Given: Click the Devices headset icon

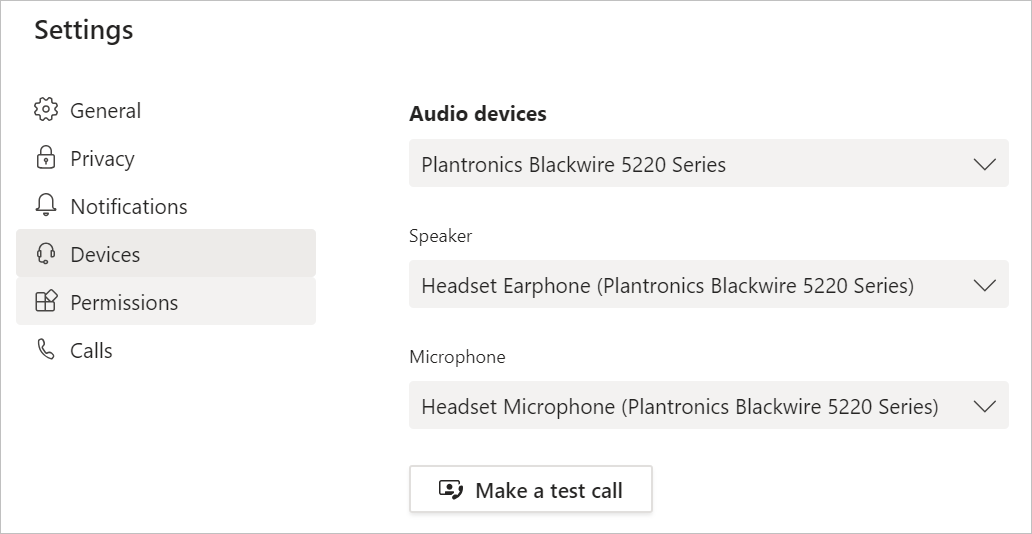Looking at the screenshot, I should [45, 254].
